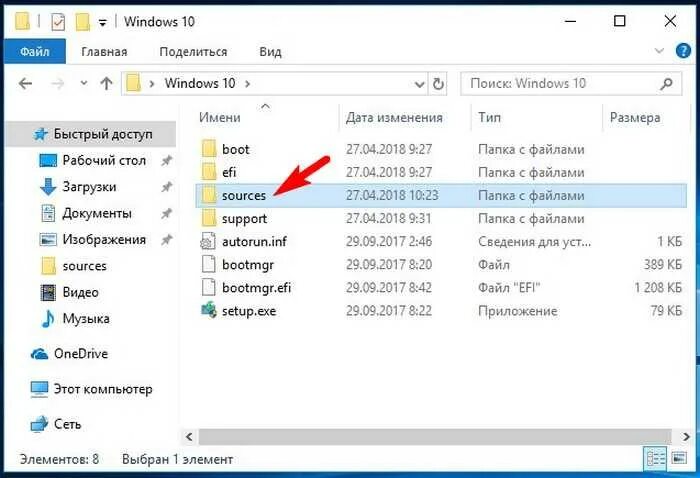Viewport: 700px width, 478px height.
Task: Sort by the Имени column header
Action: [220, 117]
